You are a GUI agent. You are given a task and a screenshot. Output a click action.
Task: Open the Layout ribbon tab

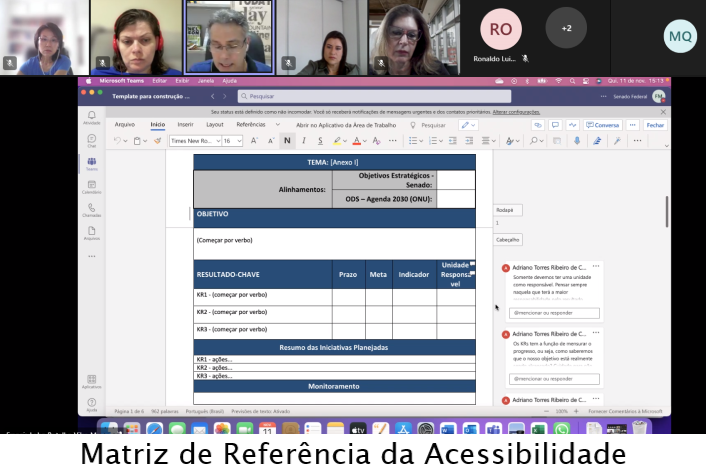215,125
